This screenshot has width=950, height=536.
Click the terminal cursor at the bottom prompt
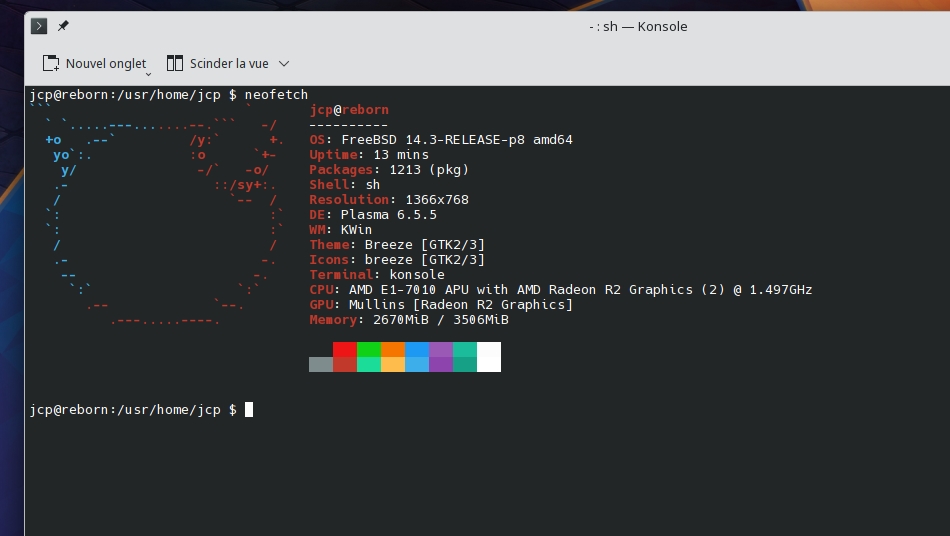click(248, 410)
